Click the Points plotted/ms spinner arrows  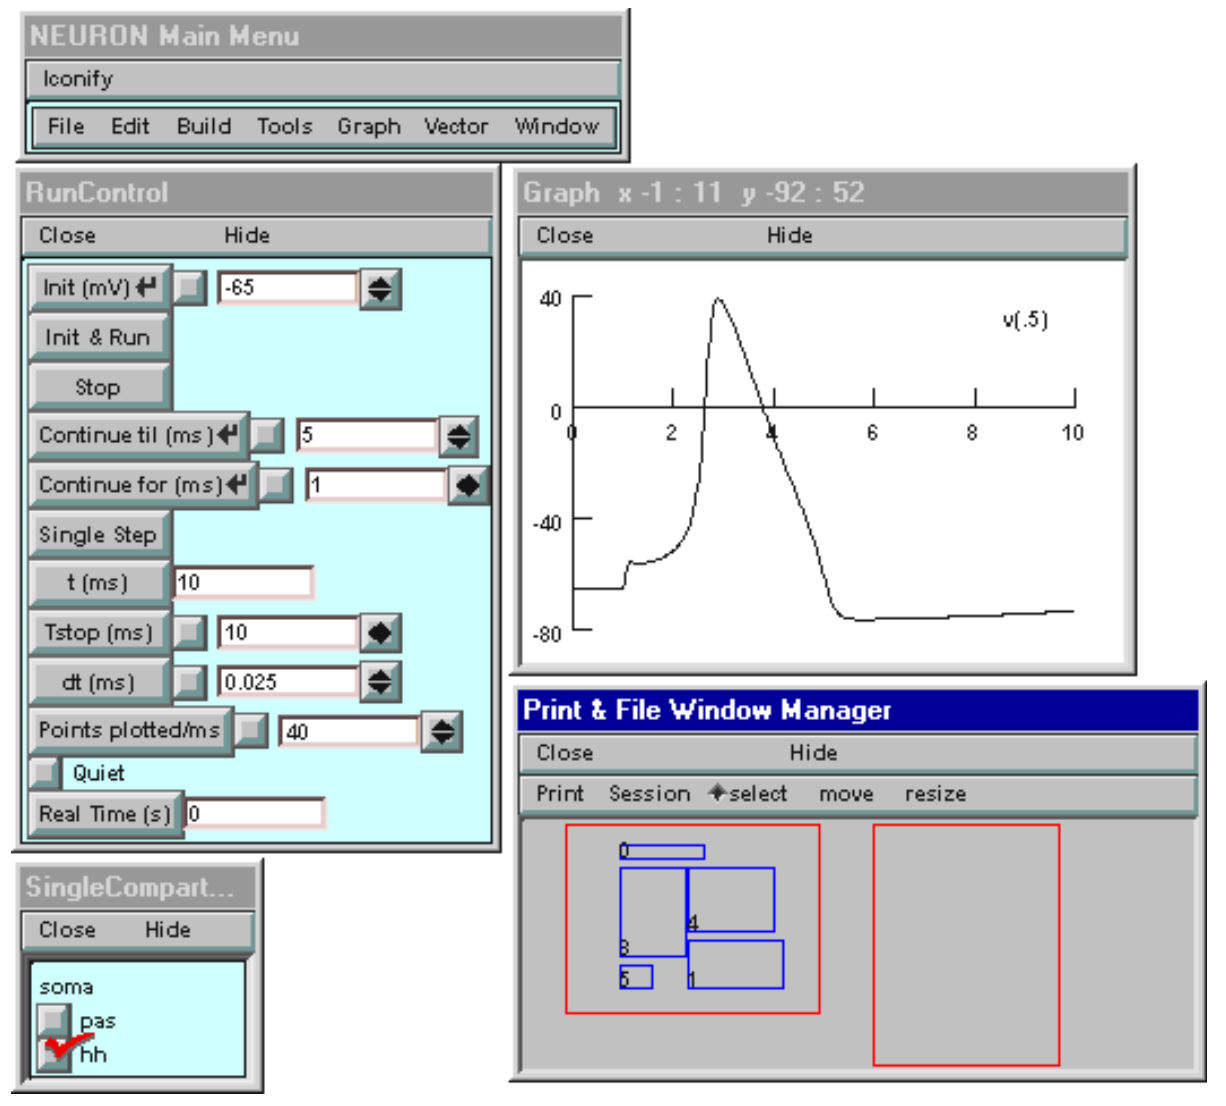[x=441, y=732]
